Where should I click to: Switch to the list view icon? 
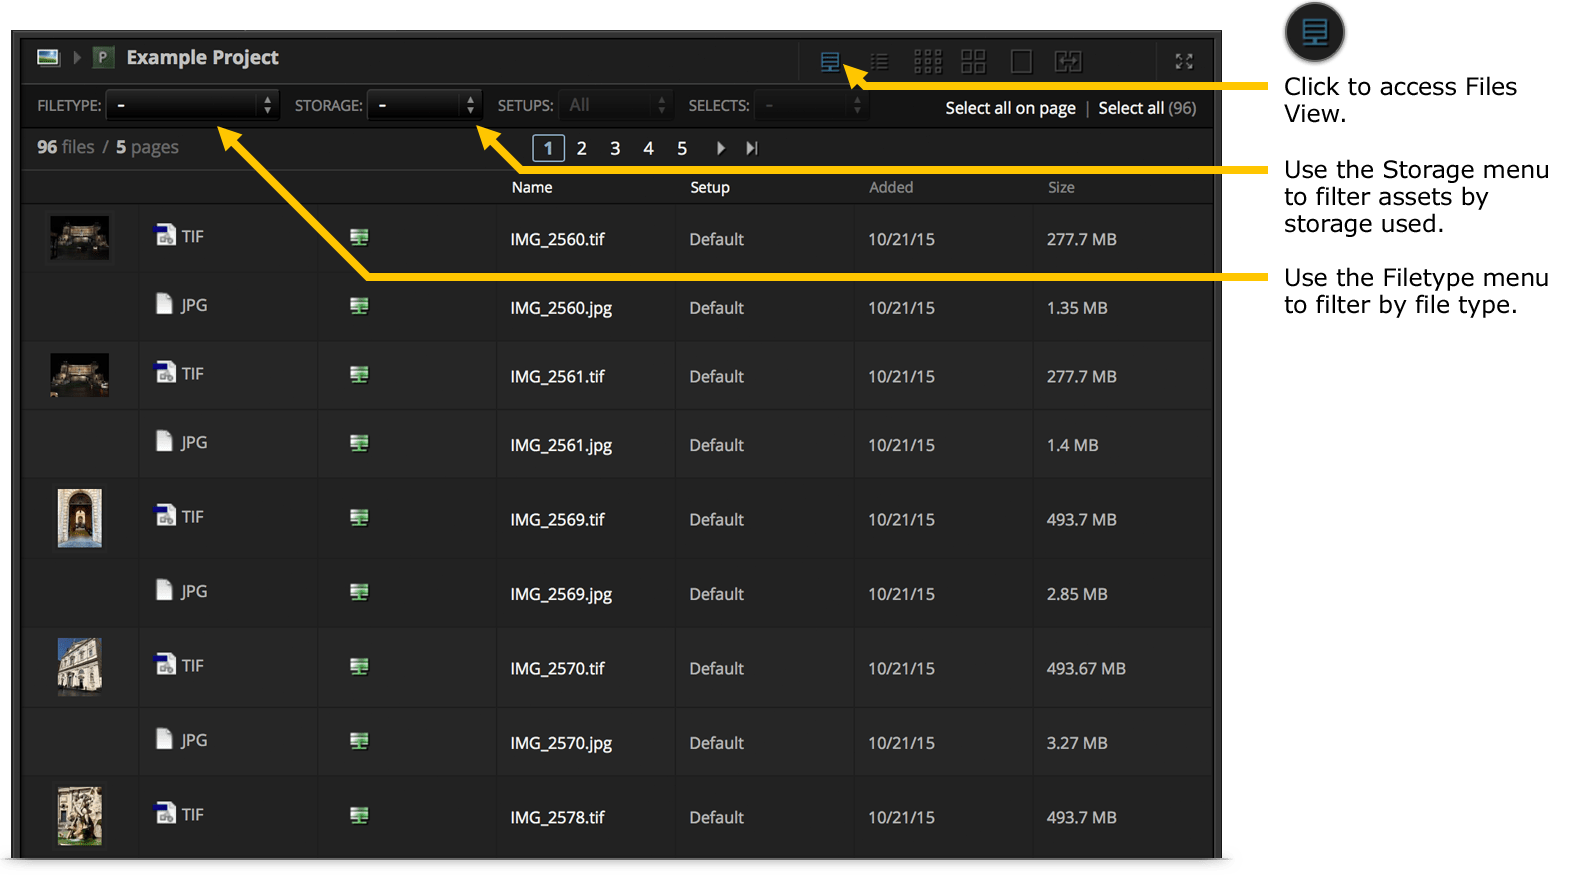click(879, 62)
